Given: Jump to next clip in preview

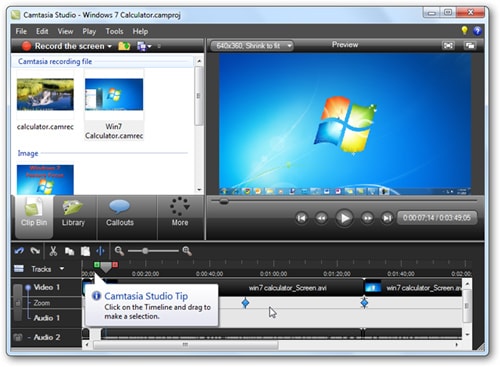Looking at the screenshot, I should [387, 218].
